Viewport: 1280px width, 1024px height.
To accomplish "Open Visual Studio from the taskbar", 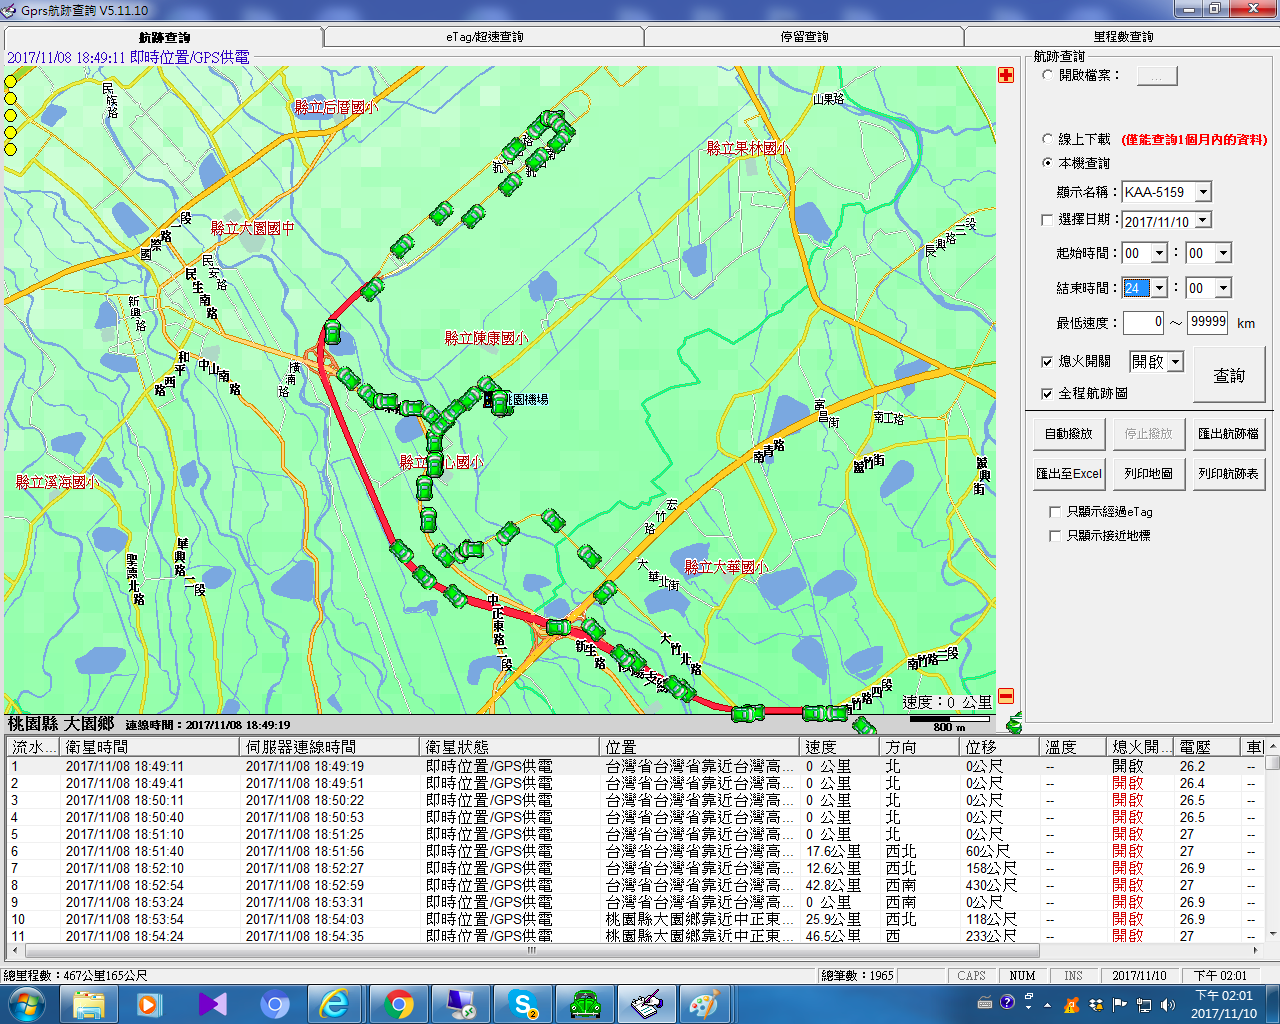I will pyautogui.click(x=212, y=1004).
